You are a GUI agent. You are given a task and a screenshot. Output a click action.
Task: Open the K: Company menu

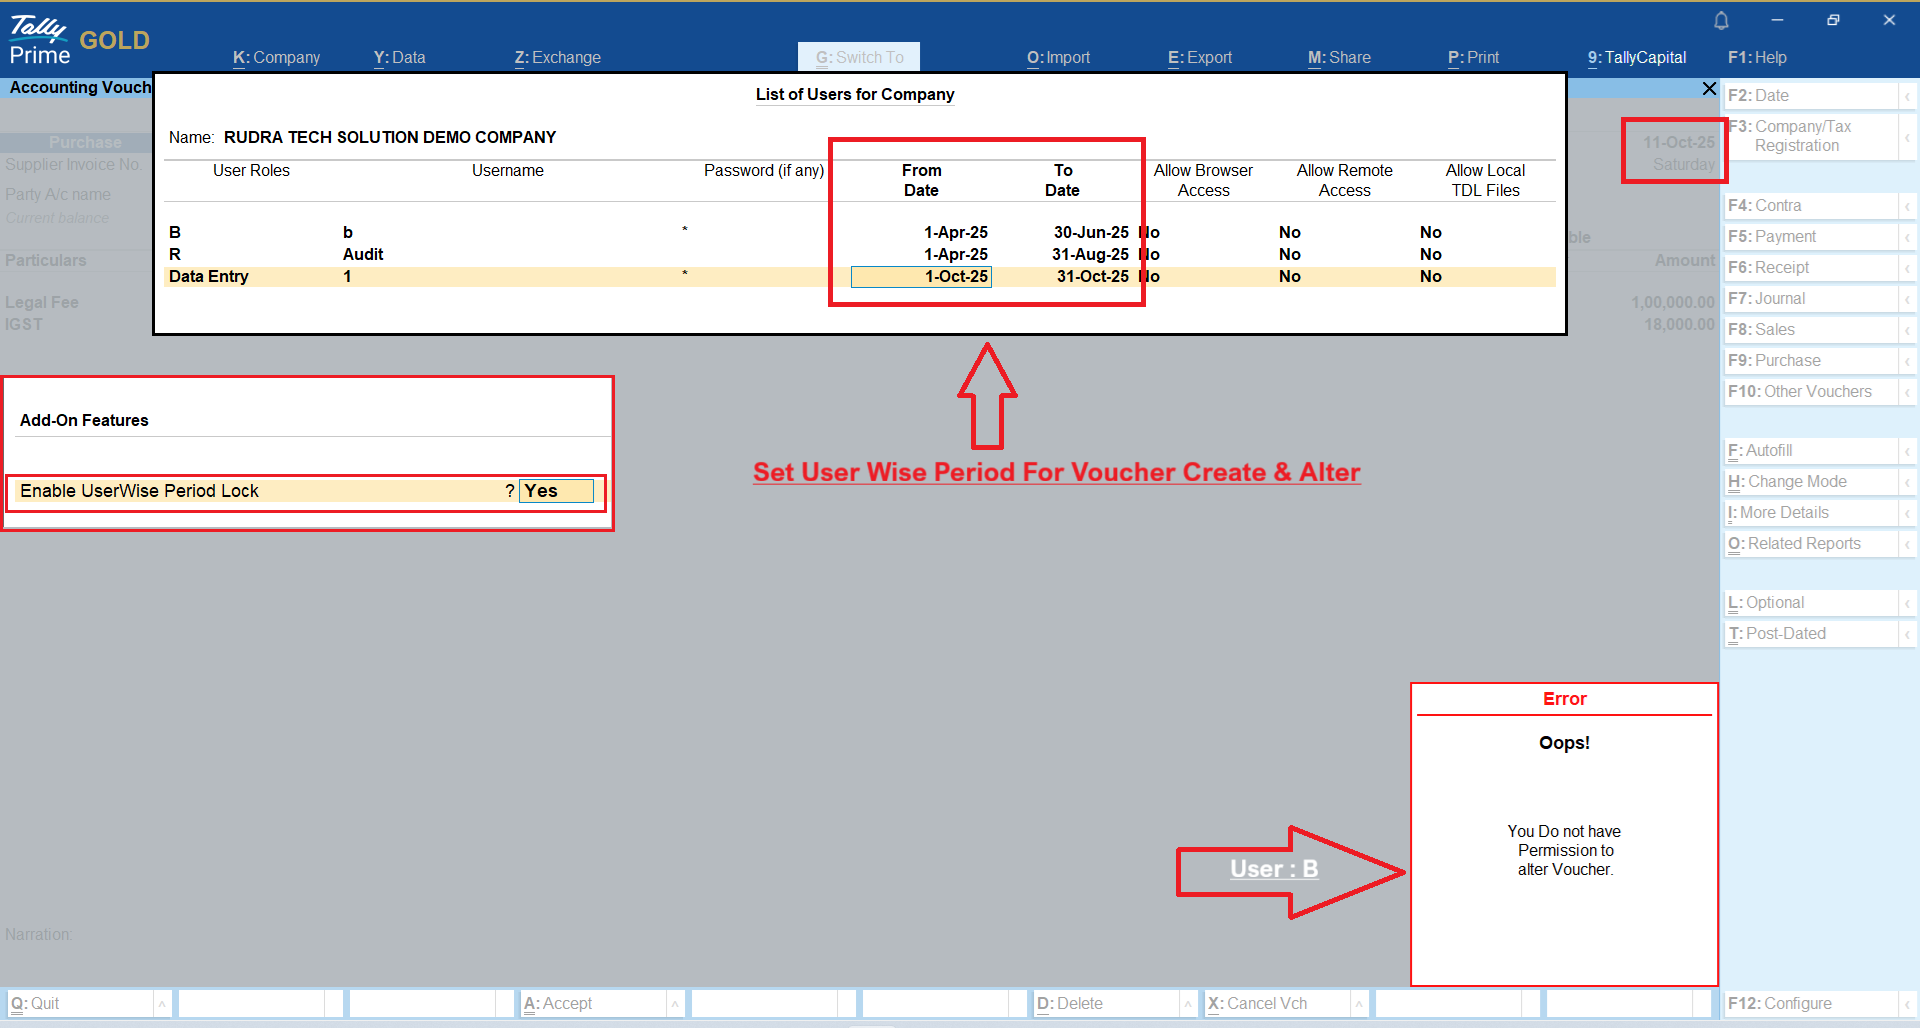pyautogui.click(x=277, y=58)
